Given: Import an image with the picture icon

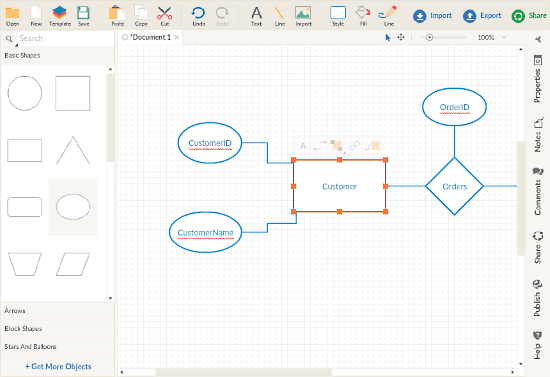Looking at the screenshot, I should (303, 16).
